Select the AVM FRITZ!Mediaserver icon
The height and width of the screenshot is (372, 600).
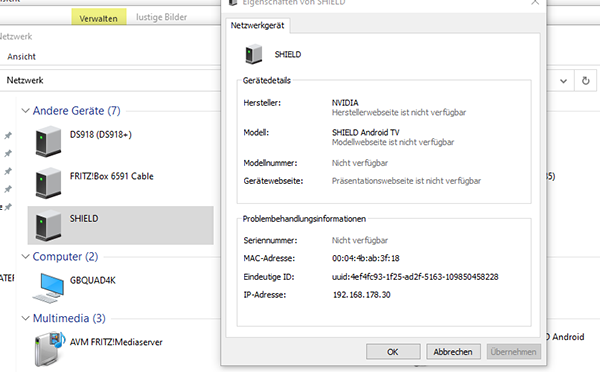49,349
